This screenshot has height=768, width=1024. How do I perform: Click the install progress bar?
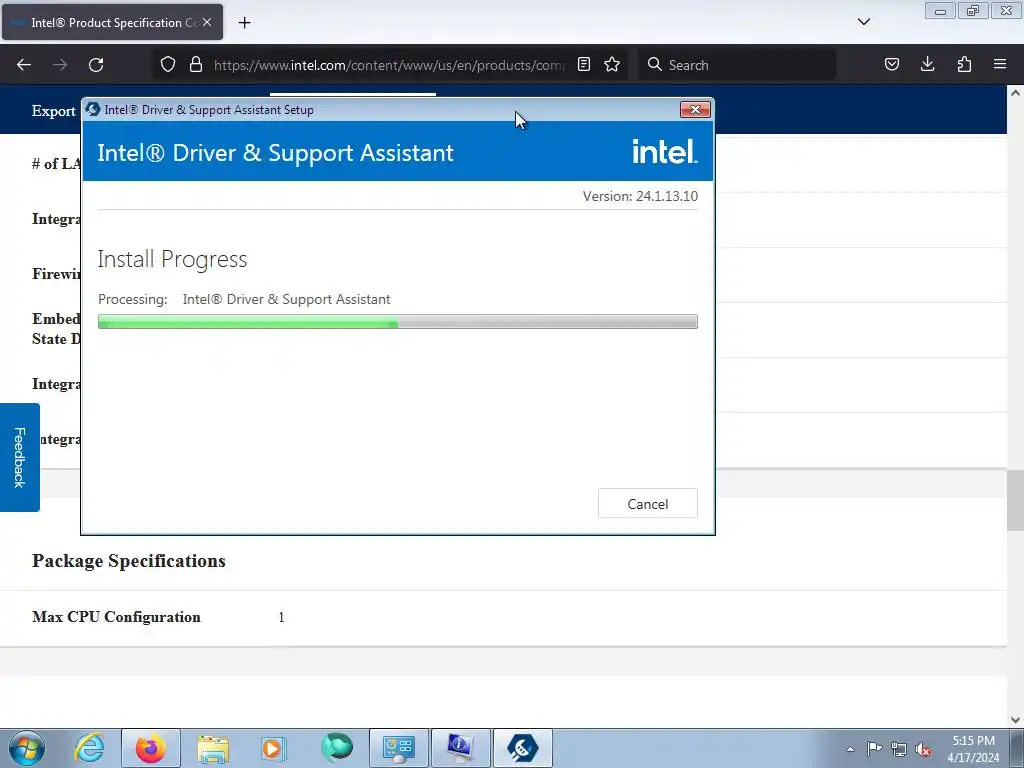point(397,321)
